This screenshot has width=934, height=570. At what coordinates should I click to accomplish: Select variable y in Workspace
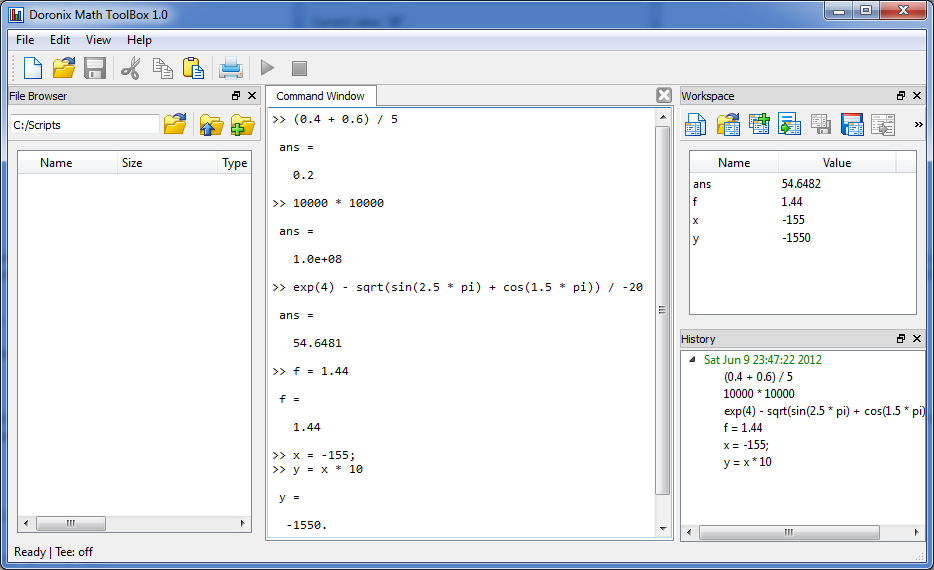[695, 238]
